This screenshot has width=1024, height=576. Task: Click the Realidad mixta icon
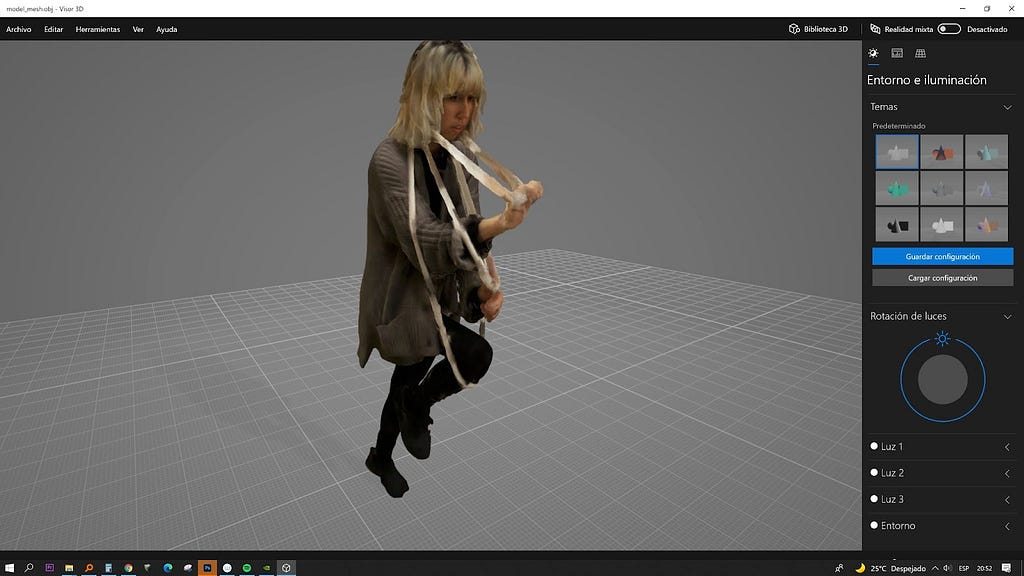tap(875, 29)
